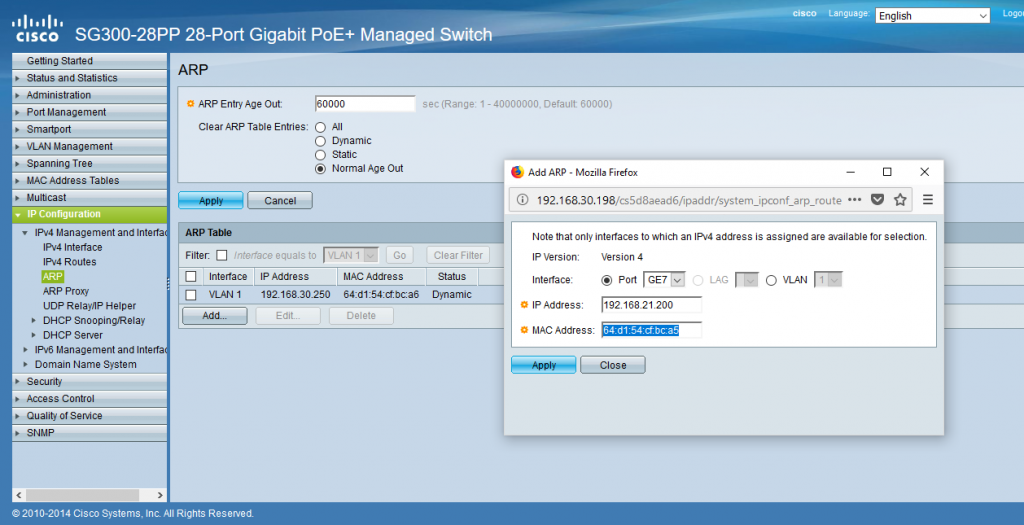Open the Smartport menu
The height and width of the screenshot is (525, 1024).
click(89, 129)
